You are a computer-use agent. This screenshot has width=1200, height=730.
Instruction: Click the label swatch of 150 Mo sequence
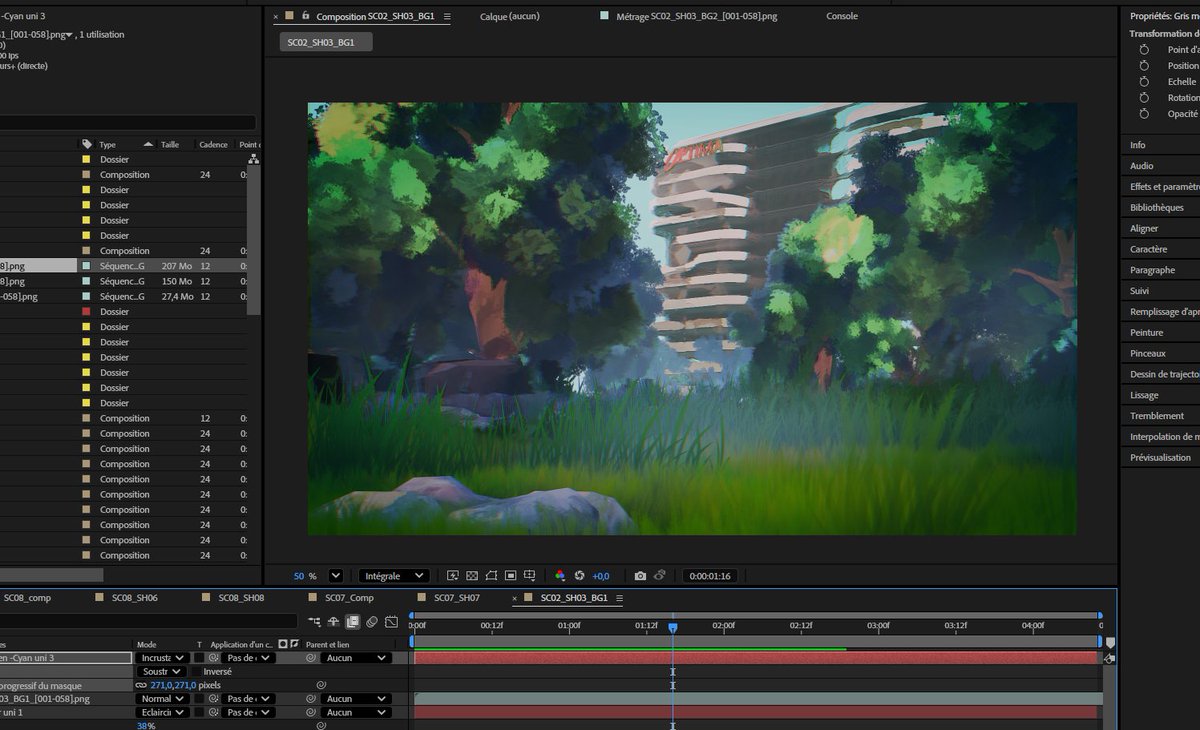86,281
